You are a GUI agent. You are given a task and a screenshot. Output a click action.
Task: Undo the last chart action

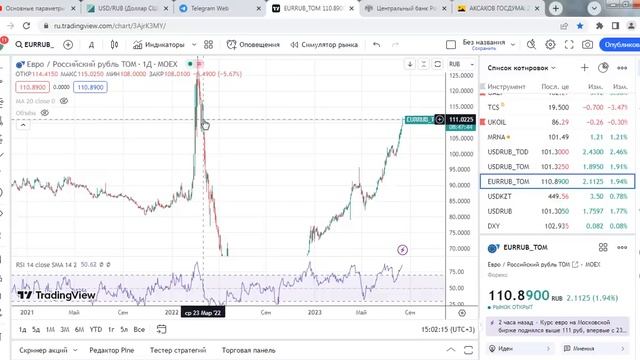click(376, 44)
